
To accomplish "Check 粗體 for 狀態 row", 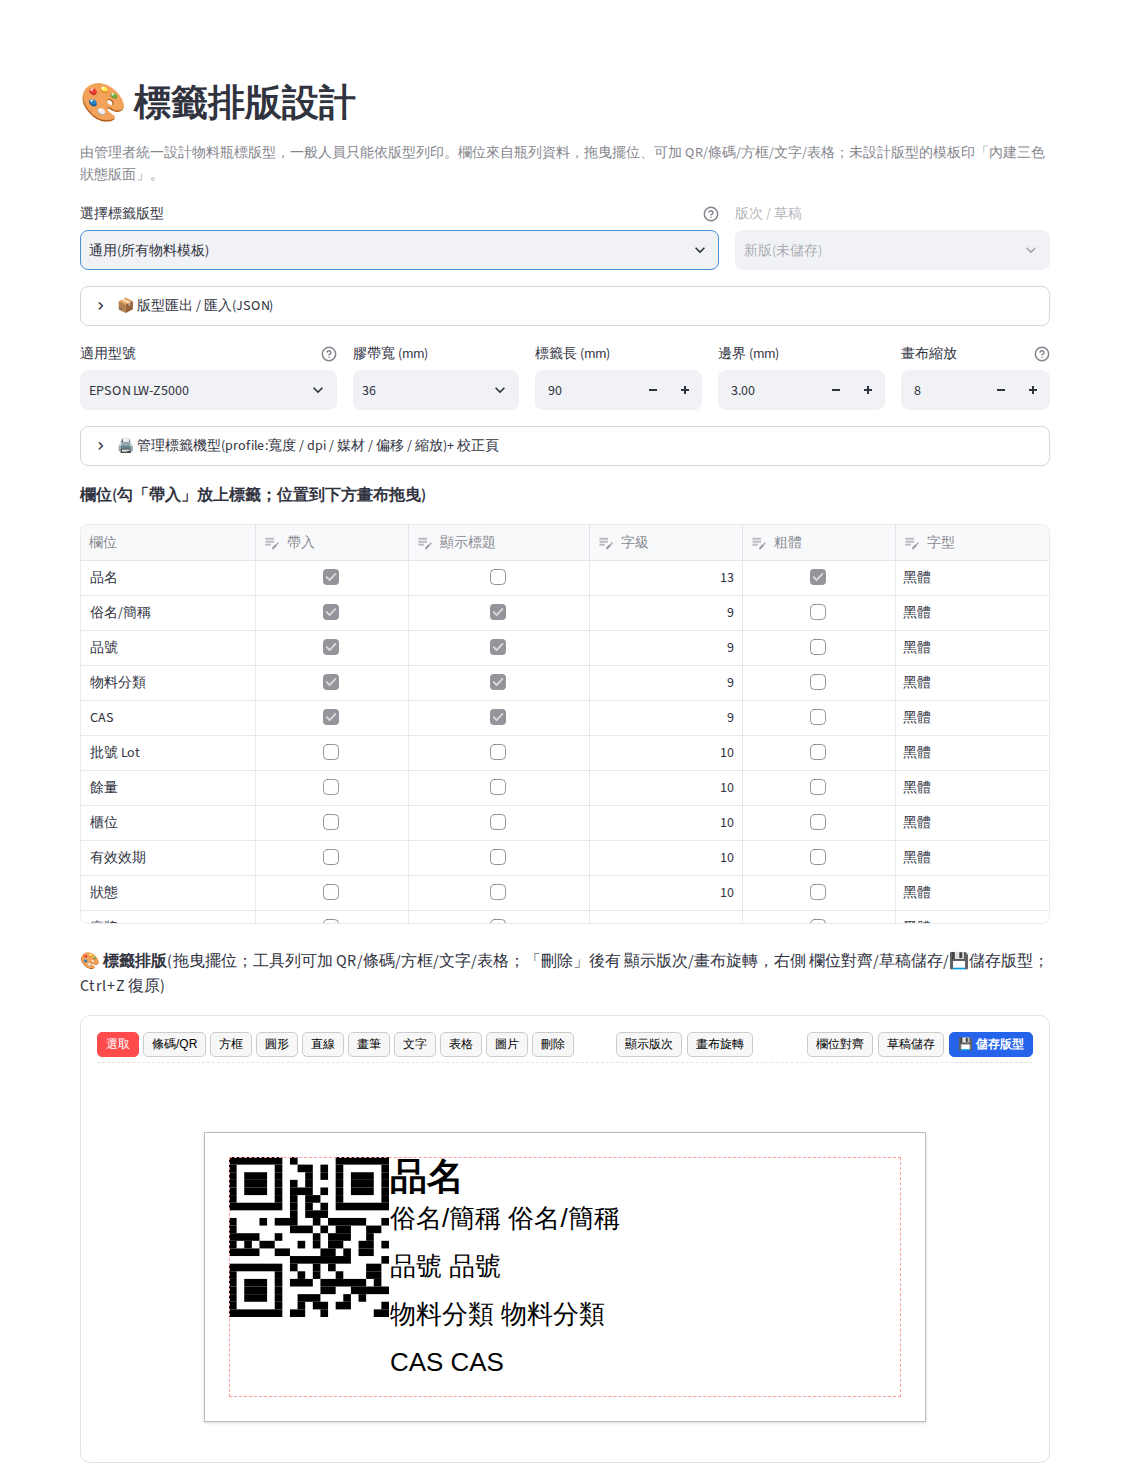I will [818, 892].
